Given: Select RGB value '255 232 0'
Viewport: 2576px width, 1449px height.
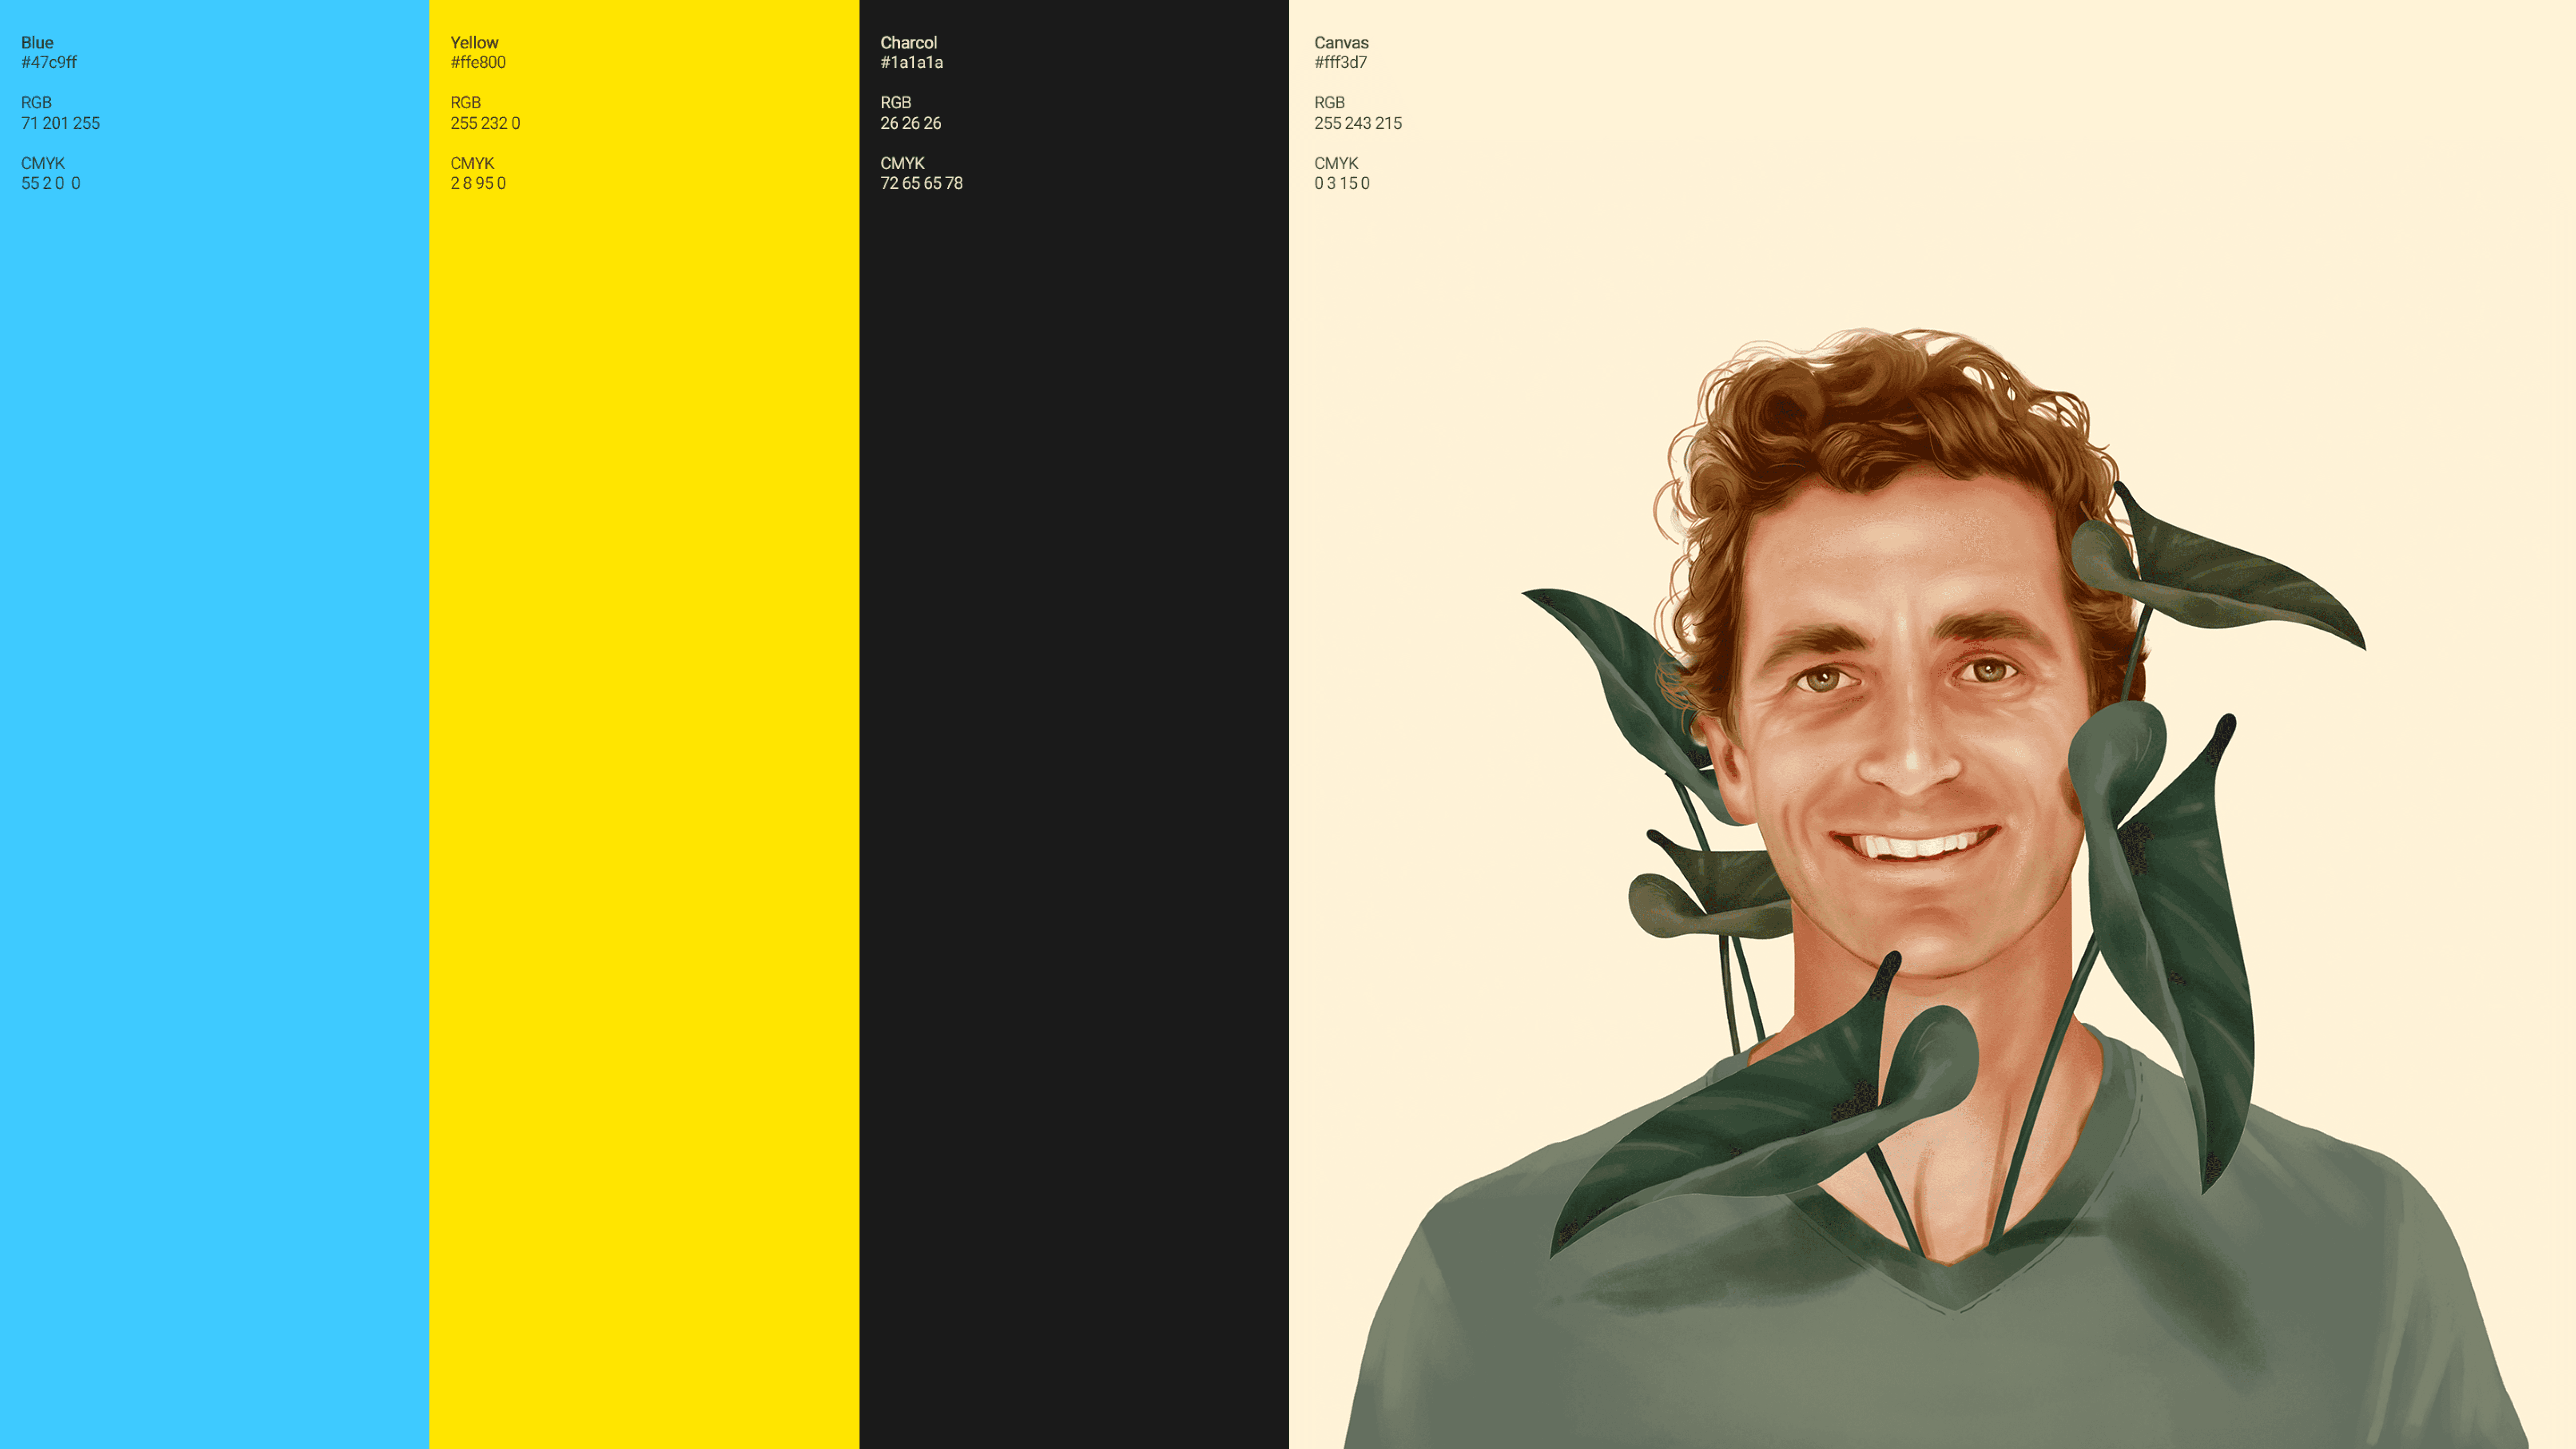Looking at the screenshot, I should (x=485, y=123).
